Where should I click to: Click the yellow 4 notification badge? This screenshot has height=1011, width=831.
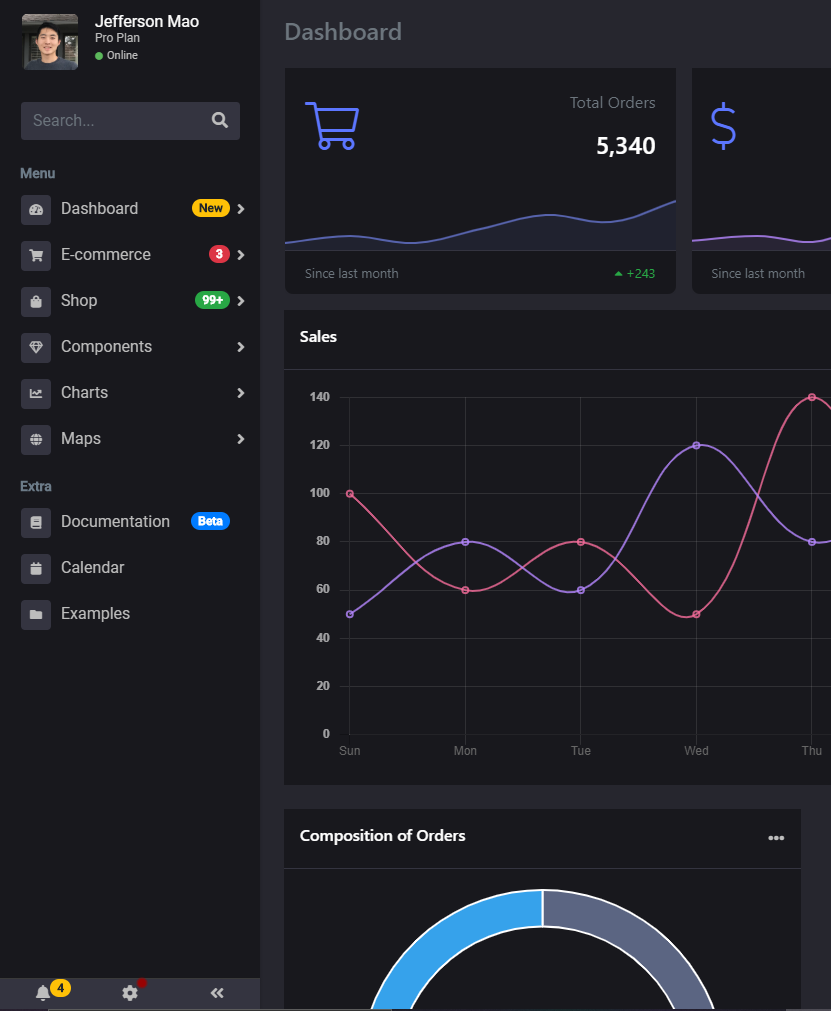(61, 988)
